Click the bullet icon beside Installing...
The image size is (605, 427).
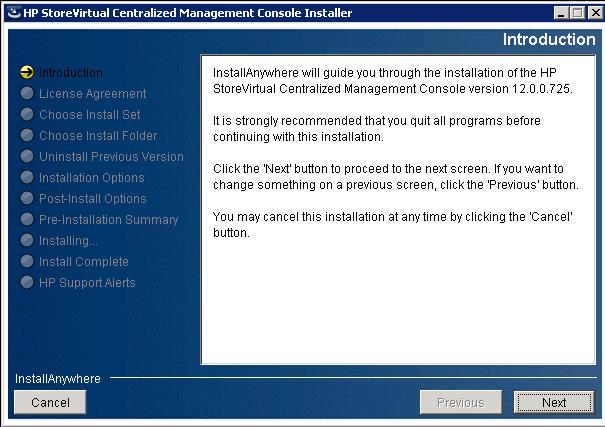point(27,240)
